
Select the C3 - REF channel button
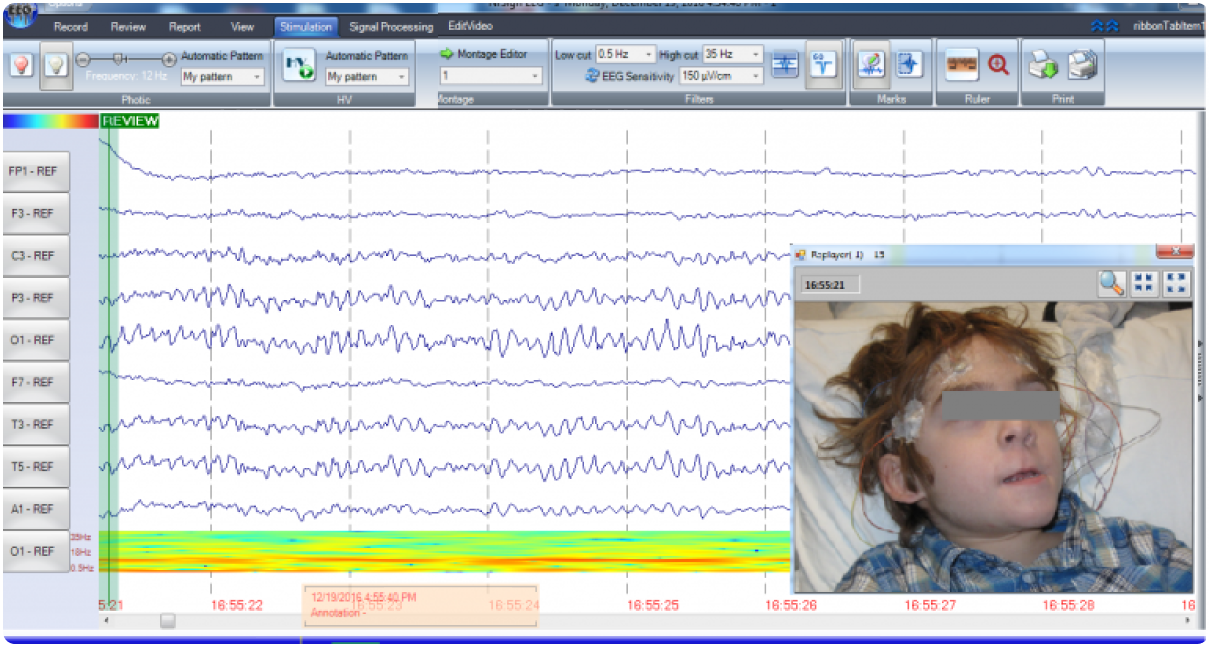tap(36, 256)
